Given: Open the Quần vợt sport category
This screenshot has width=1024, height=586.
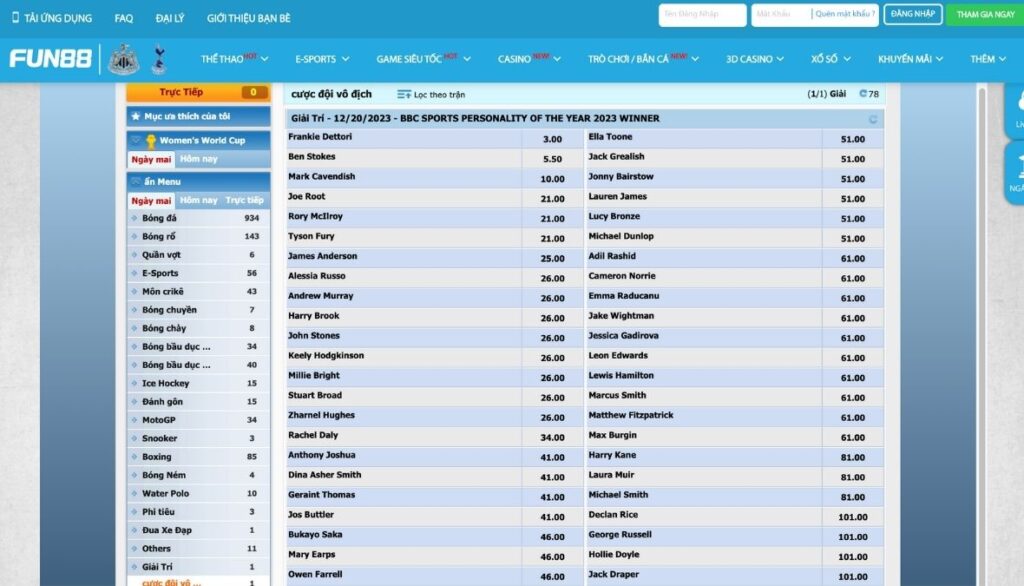Looking at the screenshot, I should [x=198, y=255].
